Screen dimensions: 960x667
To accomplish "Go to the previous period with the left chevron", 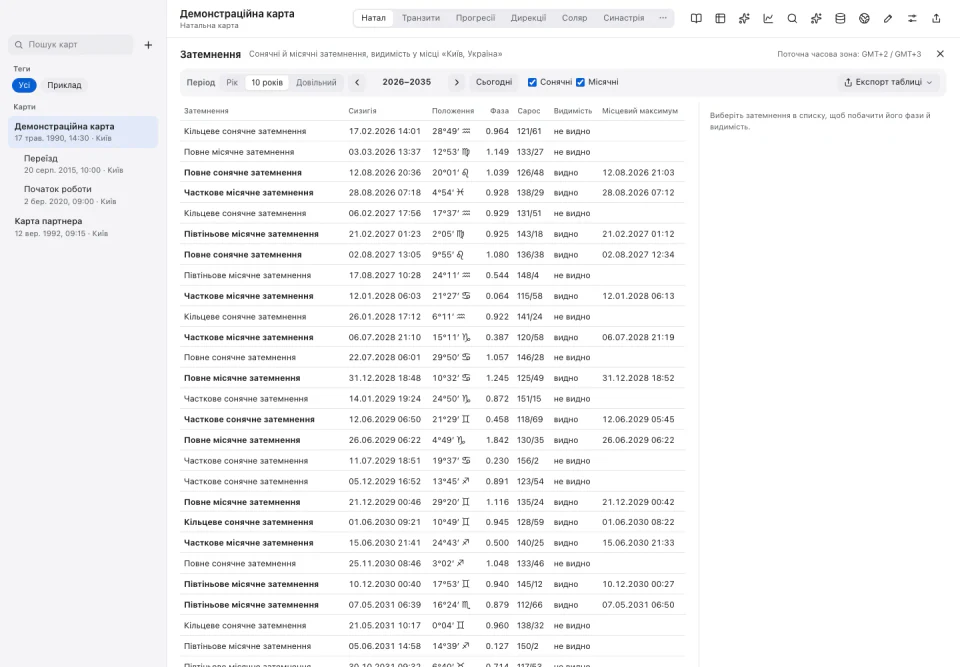I will [357, 82].
